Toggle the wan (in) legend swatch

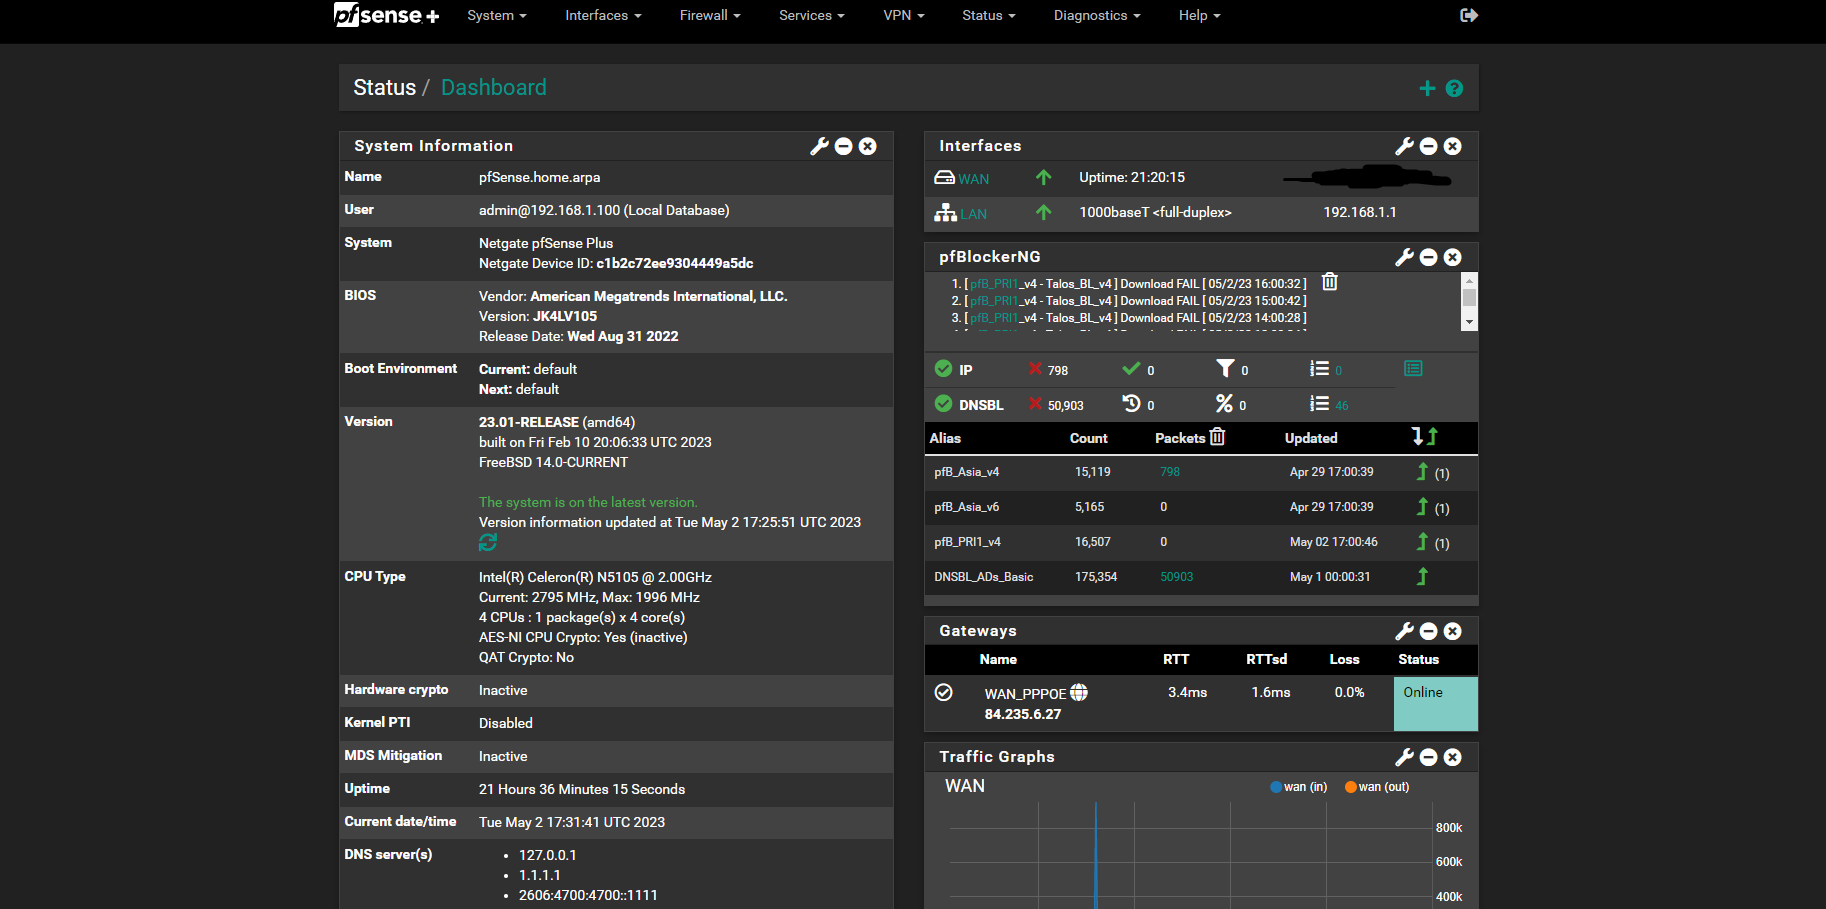point(1276,787)
